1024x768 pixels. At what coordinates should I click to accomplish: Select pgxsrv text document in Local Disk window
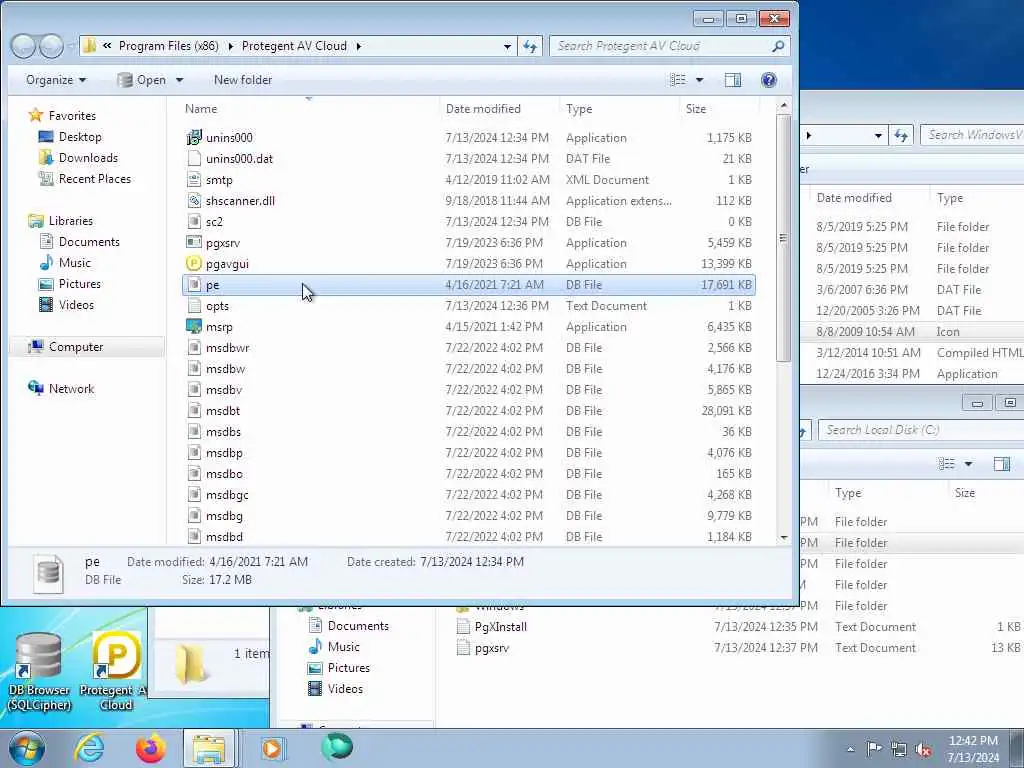coord(491,648)
